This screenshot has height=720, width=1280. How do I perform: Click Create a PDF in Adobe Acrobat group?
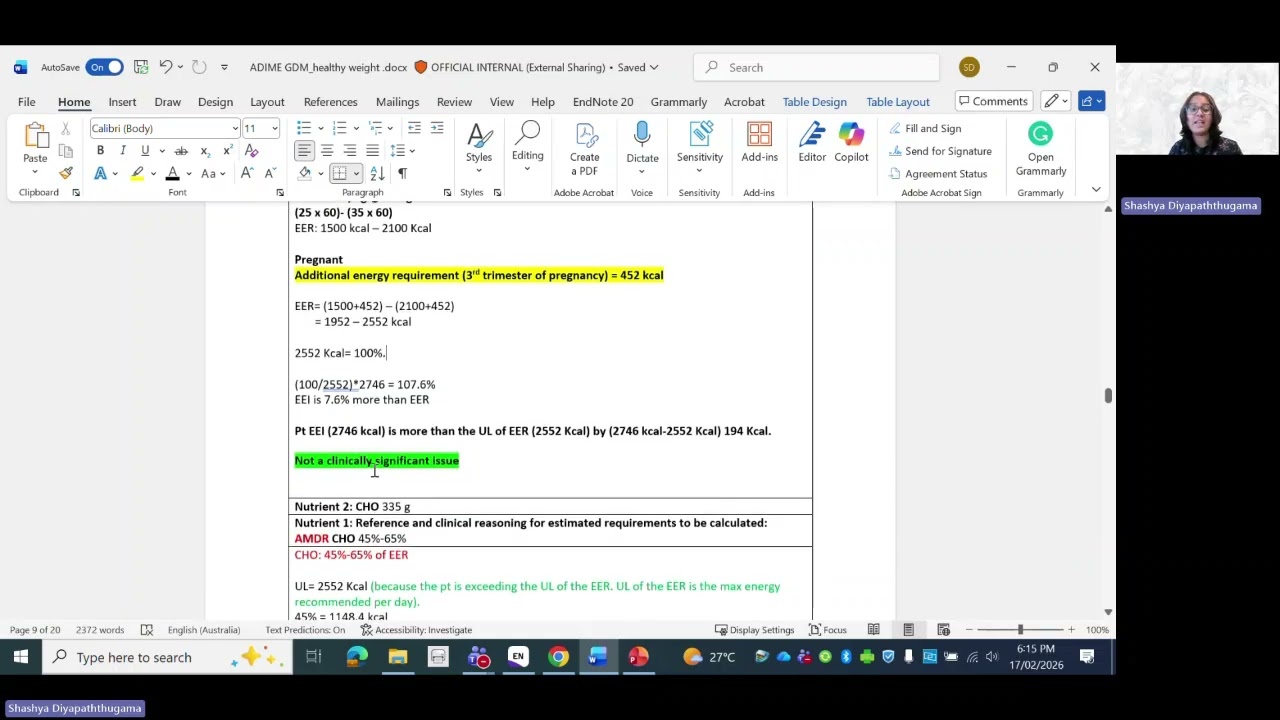pyautogui.click(x=584, y=150)
